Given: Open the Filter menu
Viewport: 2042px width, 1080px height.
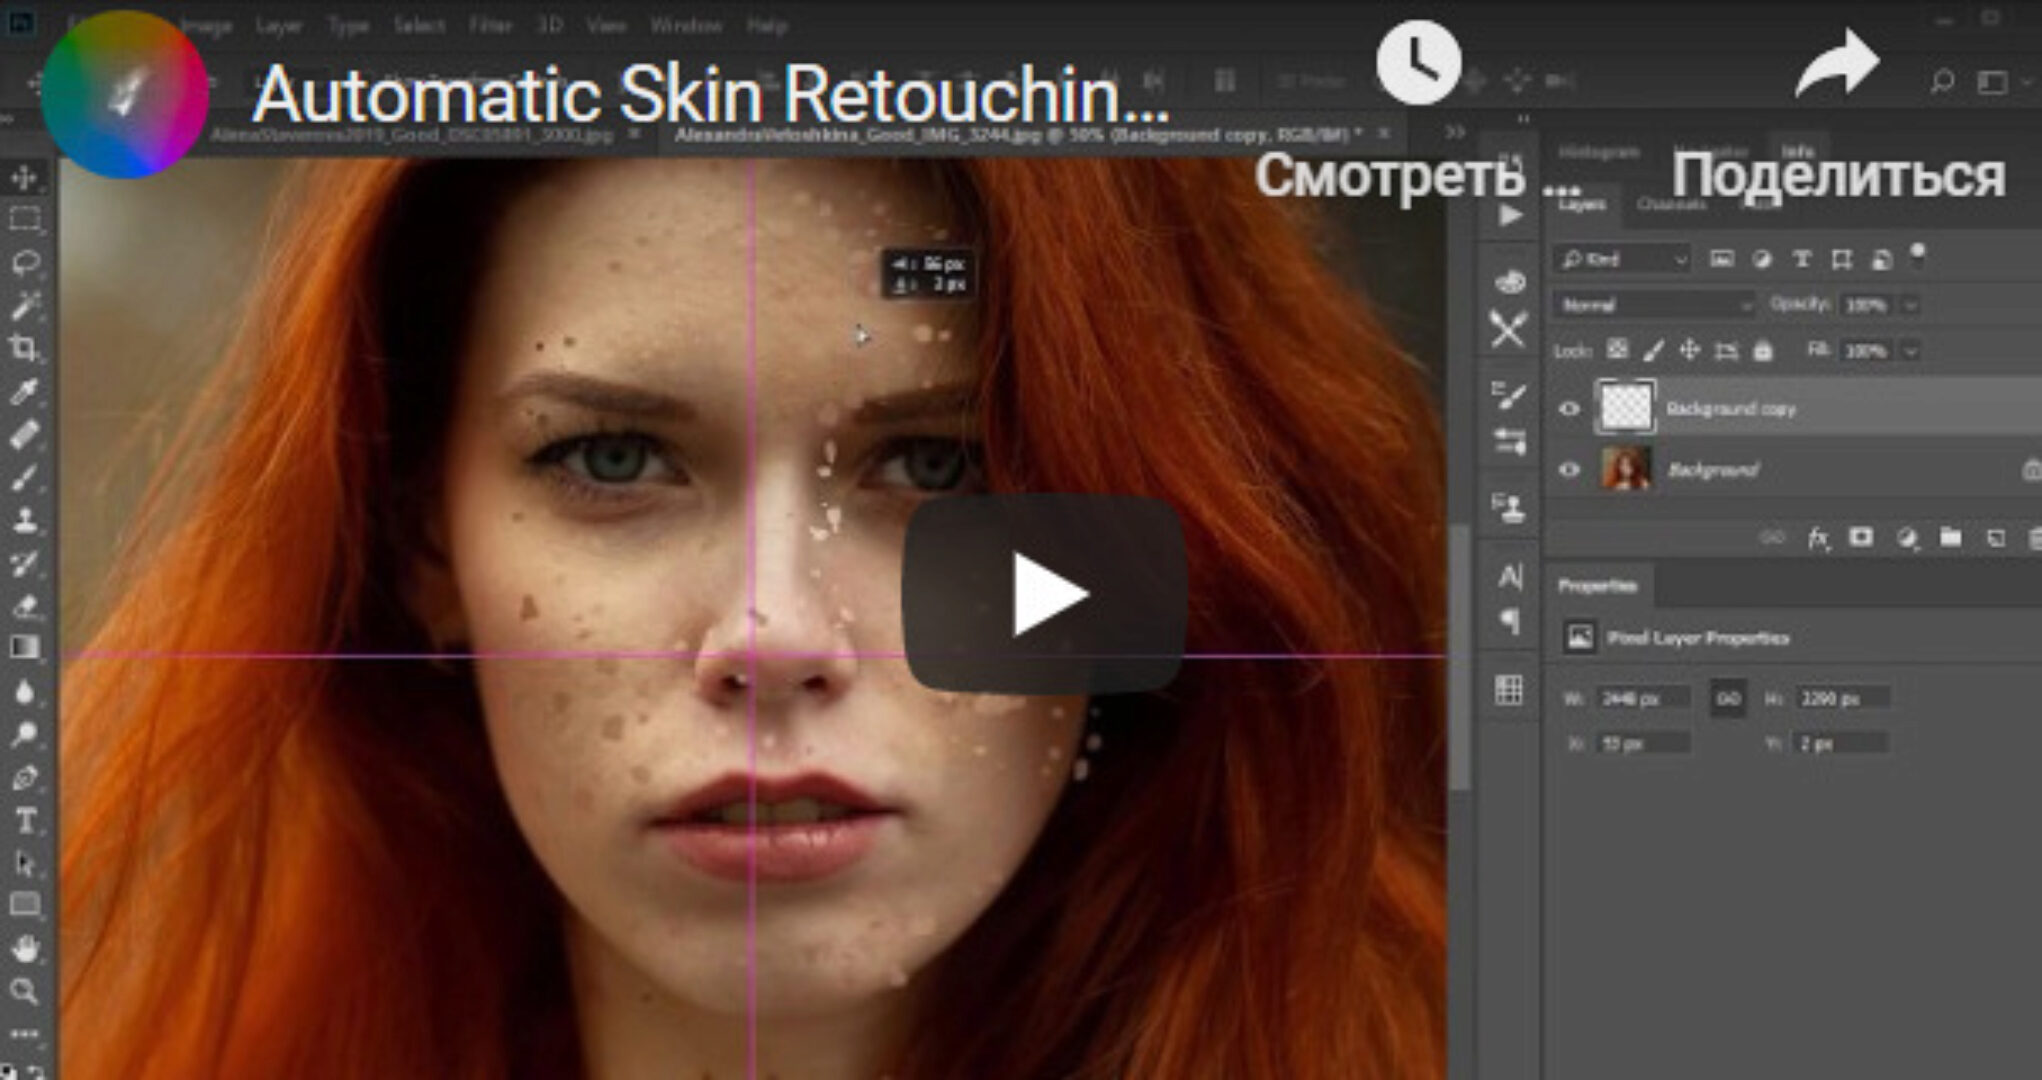Looking at the screenshot, I should coord(489,26).
